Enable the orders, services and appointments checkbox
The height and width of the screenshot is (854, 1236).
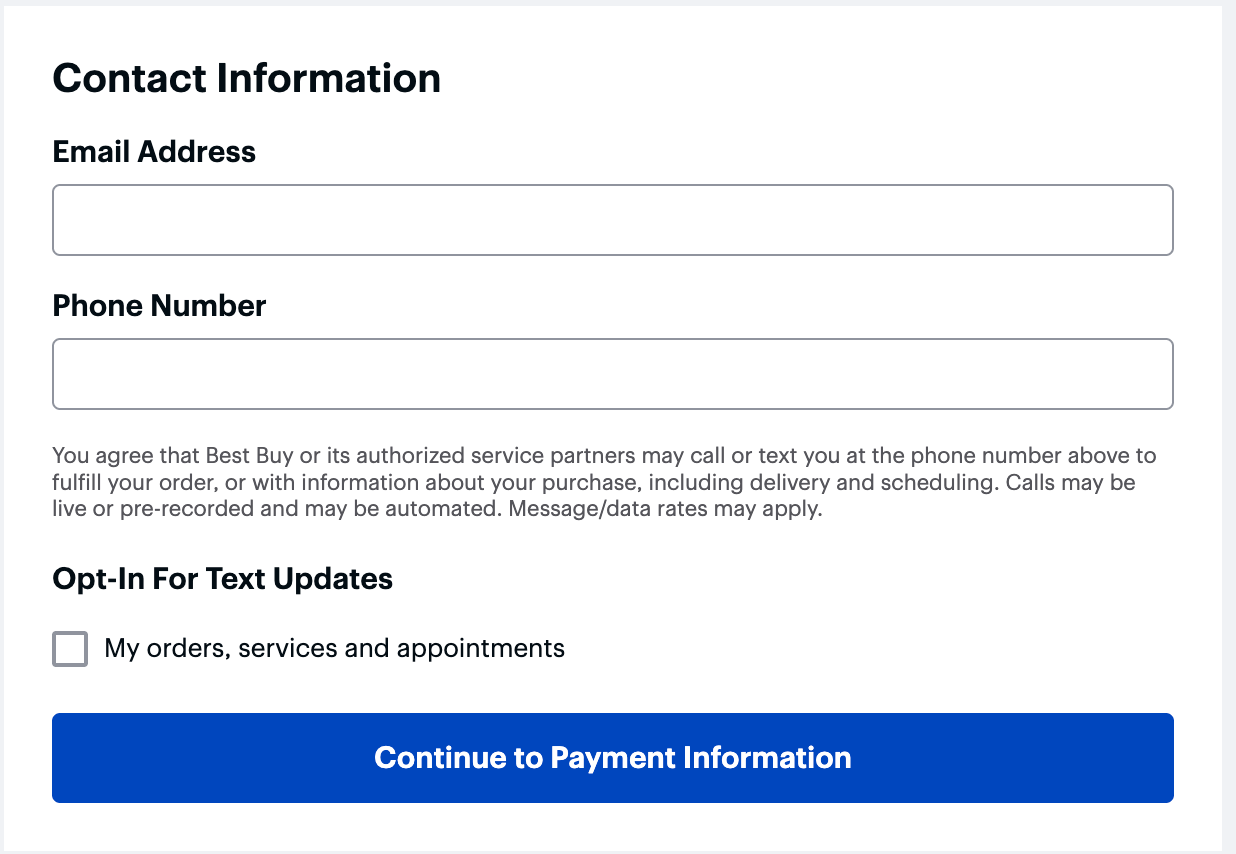(x=70, y=648)
